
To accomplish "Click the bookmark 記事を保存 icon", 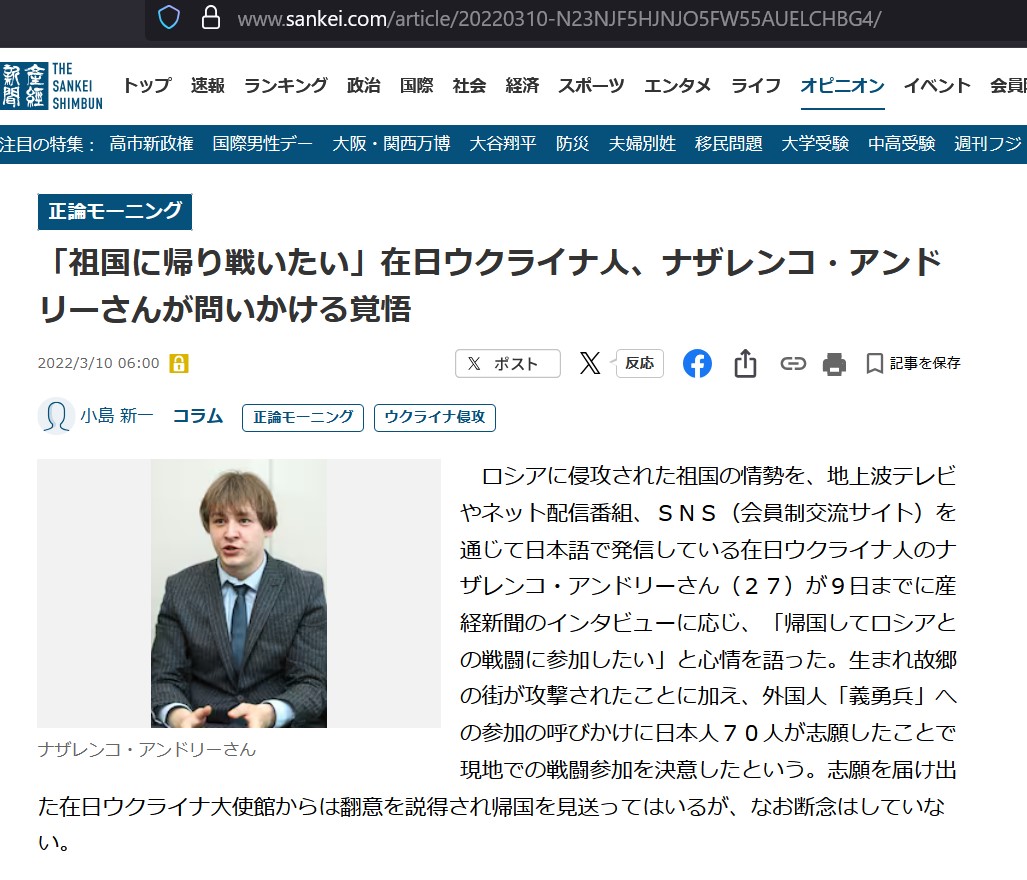I will pyautogui.click(x=874, y=363).
